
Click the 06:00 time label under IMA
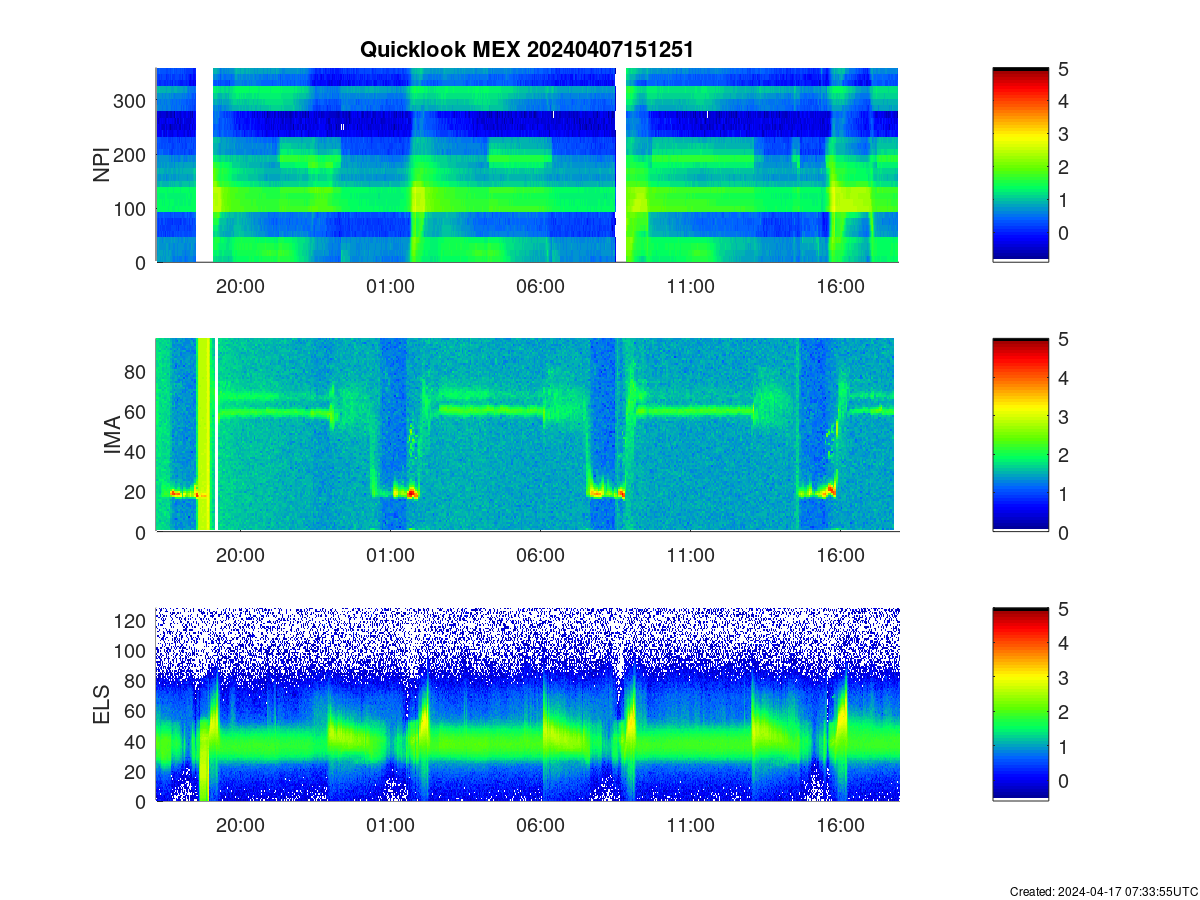point(540,556)
